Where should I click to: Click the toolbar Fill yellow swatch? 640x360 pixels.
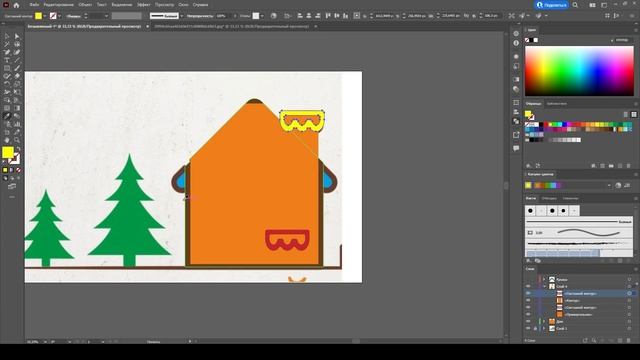click(x=8, y=152)
